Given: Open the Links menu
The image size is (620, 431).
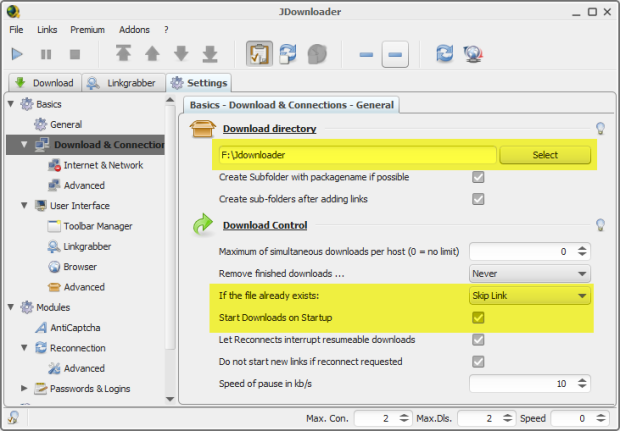Looking at the screenshot, I should click(47, 30).
